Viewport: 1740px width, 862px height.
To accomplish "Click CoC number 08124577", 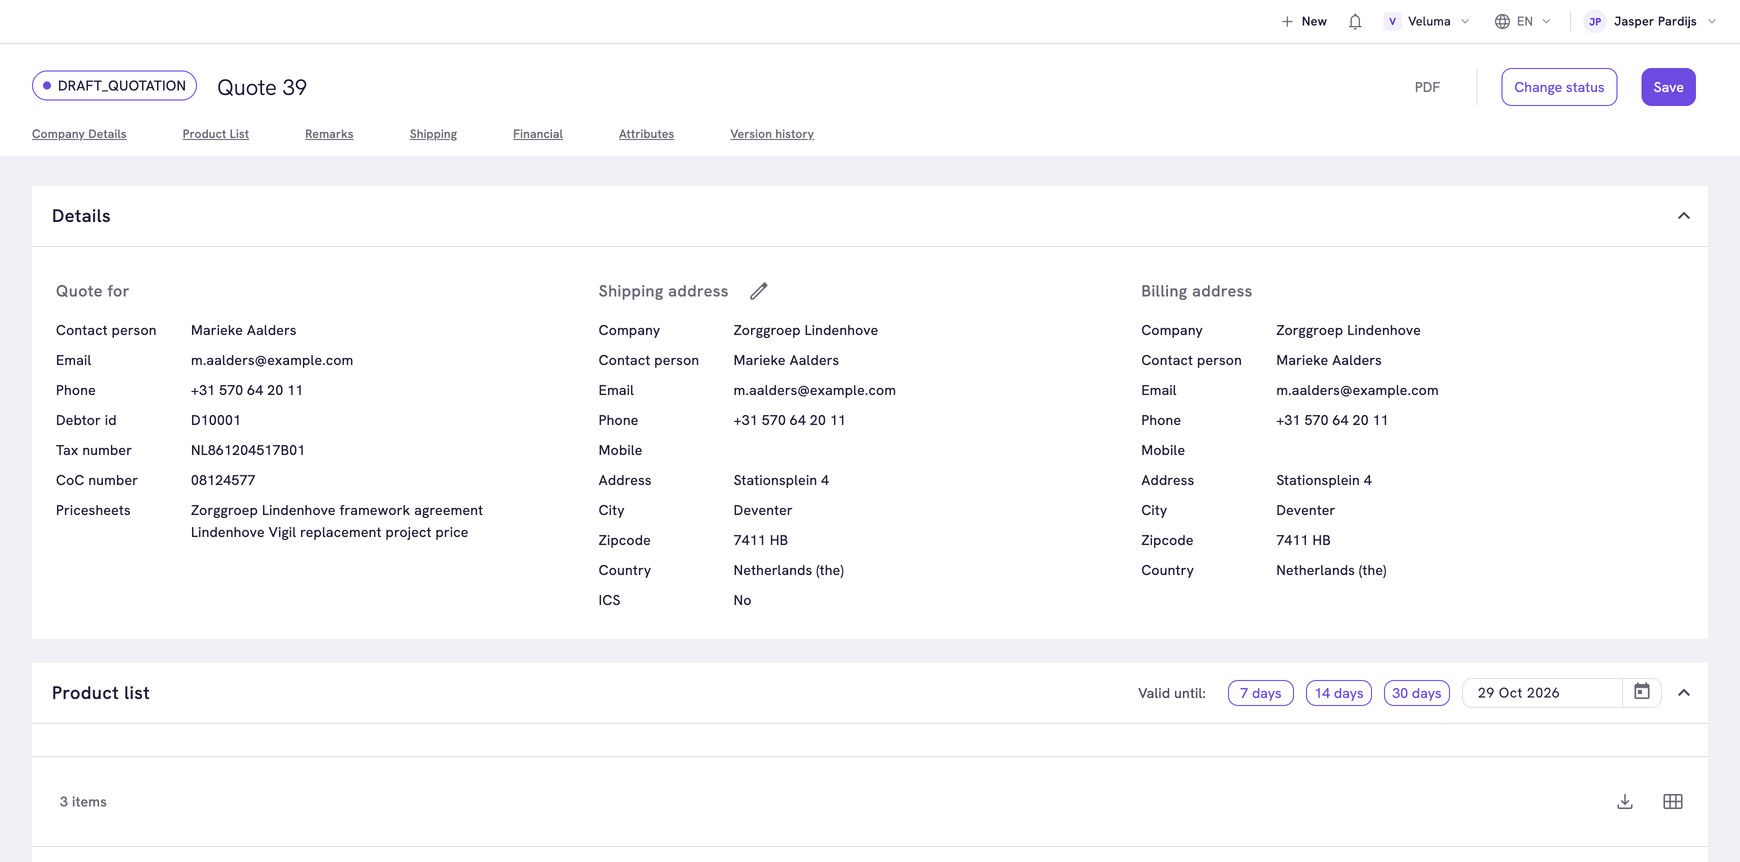I will tap(223, 480).
